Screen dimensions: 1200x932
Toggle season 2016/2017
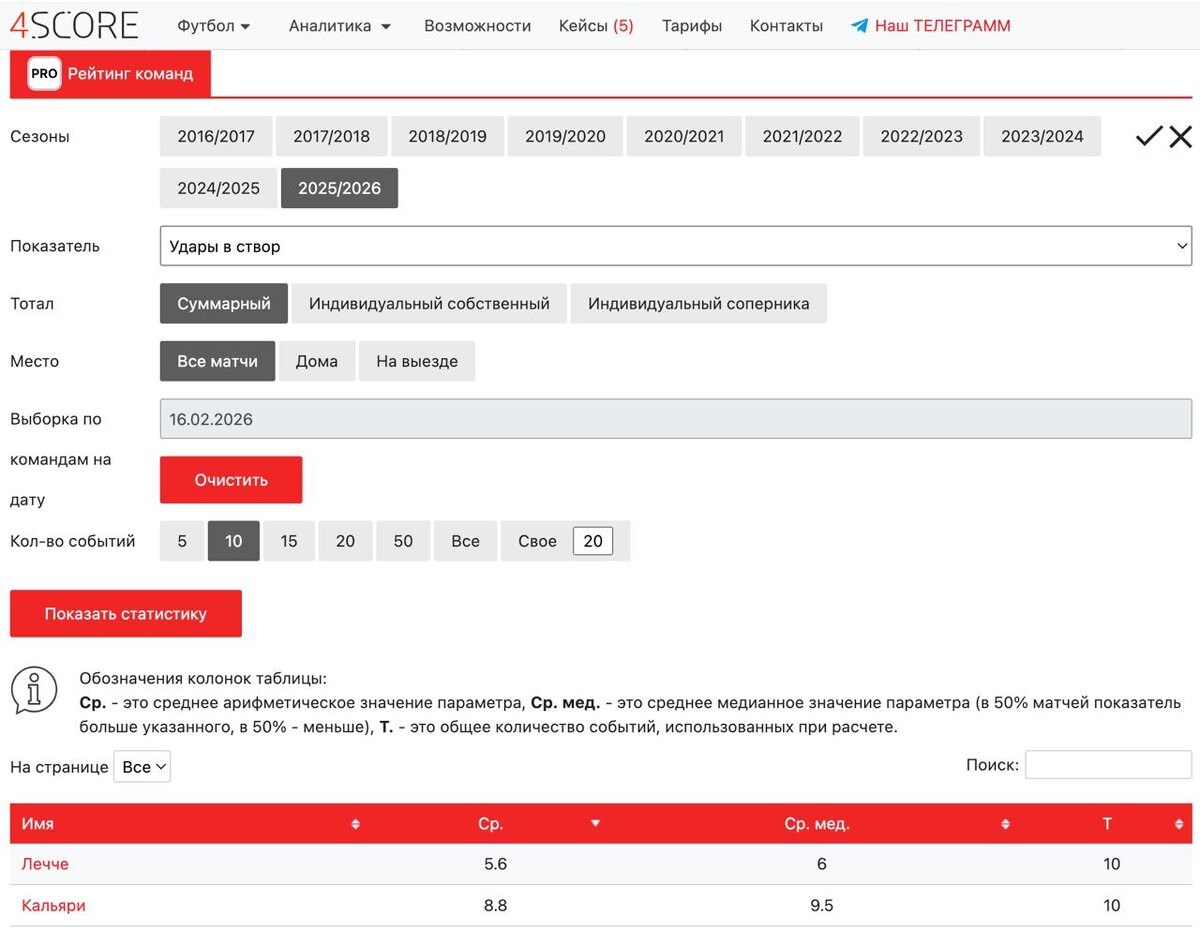(216, 136)
